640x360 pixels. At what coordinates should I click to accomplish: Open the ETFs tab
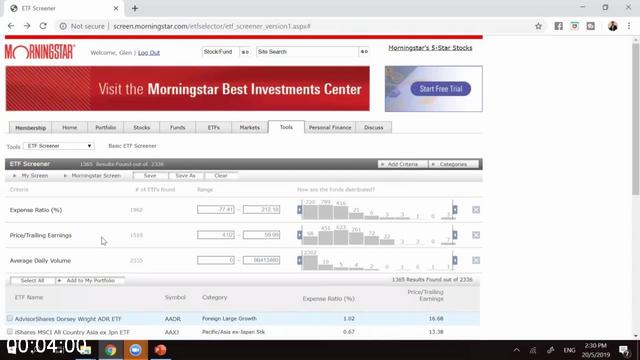pyautogui.click(x=213, y=128)
